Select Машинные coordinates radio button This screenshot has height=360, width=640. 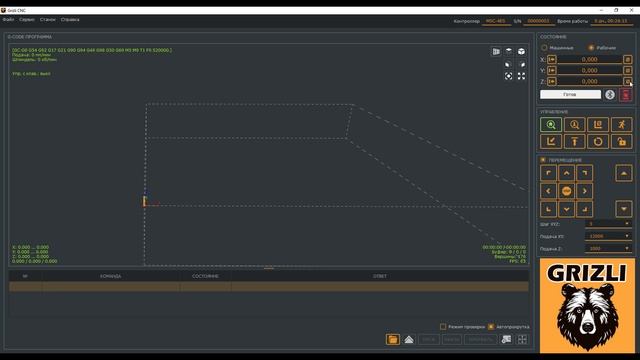click(x=544, y=48)
